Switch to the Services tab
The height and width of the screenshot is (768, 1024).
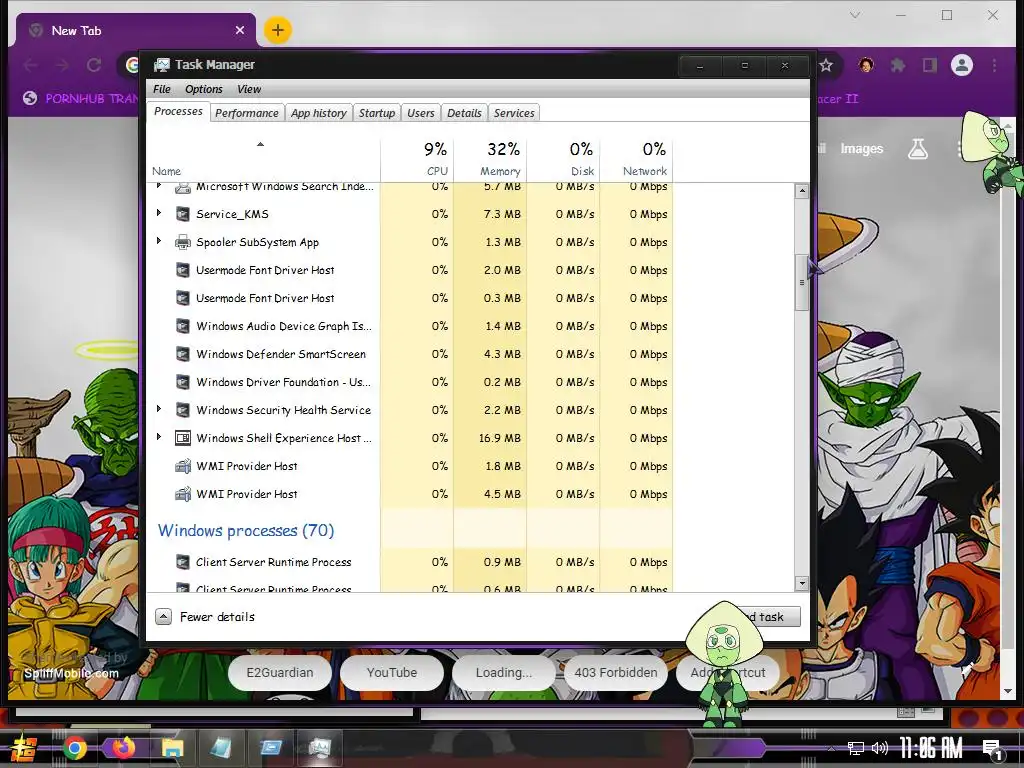pyautogui.click(x=514, y=113)
